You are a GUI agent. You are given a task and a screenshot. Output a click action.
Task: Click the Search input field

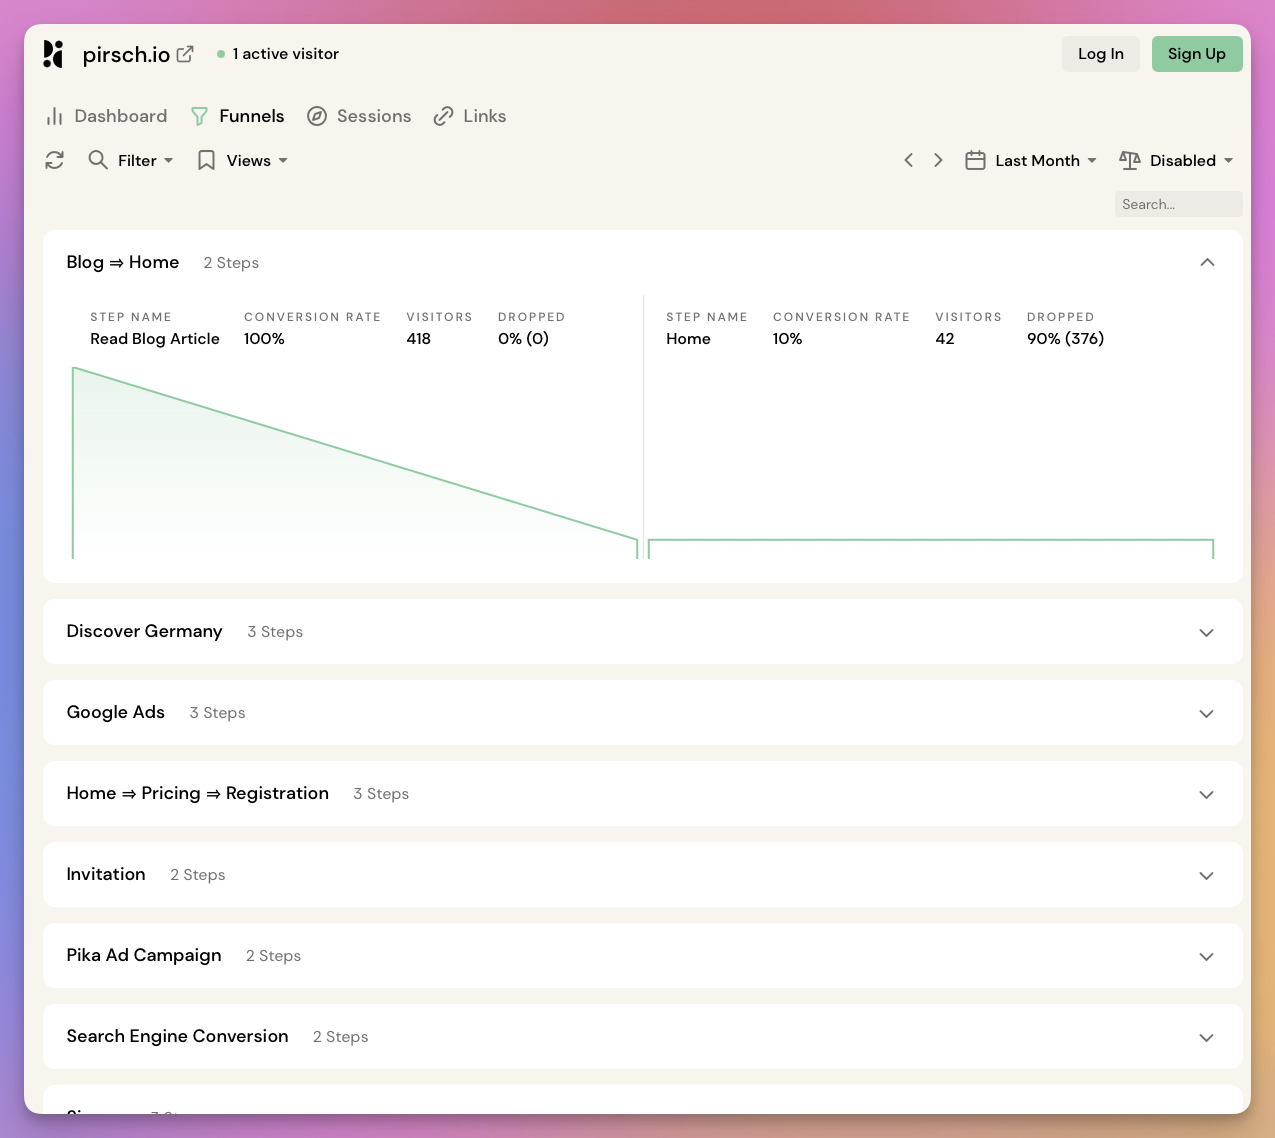coord(1178,204)
